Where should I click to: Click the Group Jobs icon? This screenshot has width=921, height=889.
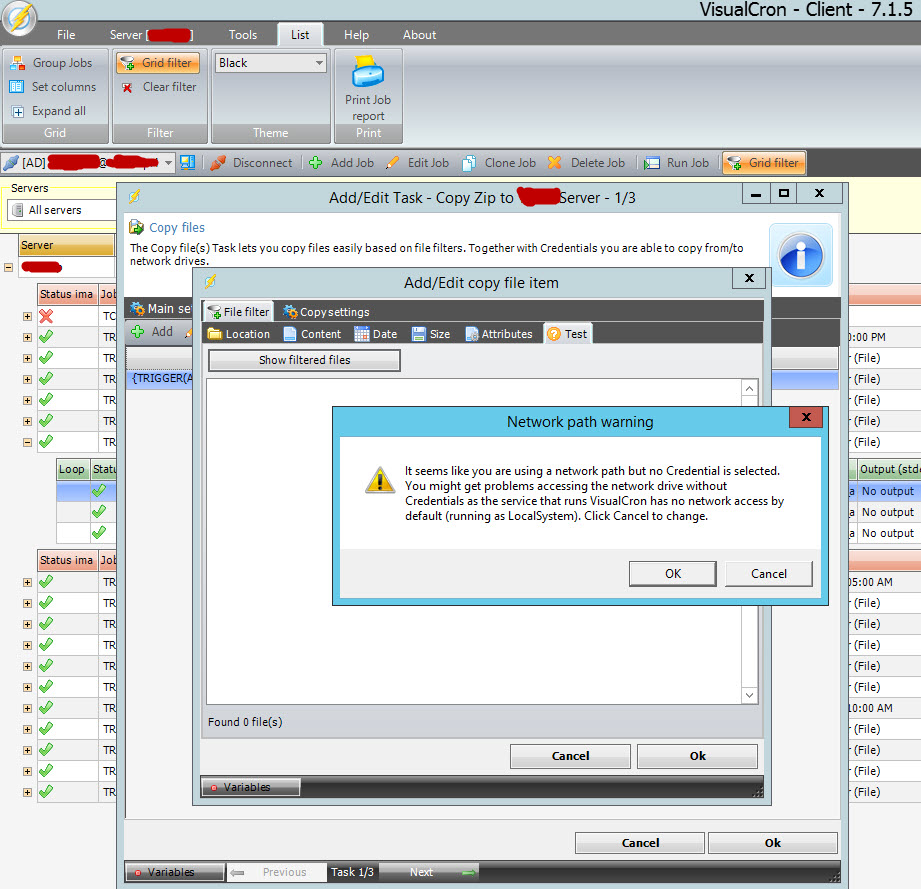[17, 63]
